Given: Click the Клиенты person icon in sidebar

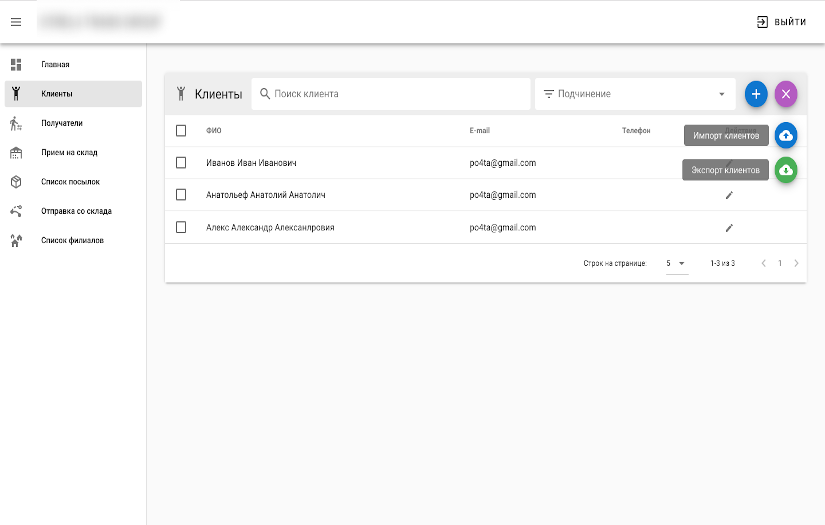Looking at the screenshot, I should [16, 94].
